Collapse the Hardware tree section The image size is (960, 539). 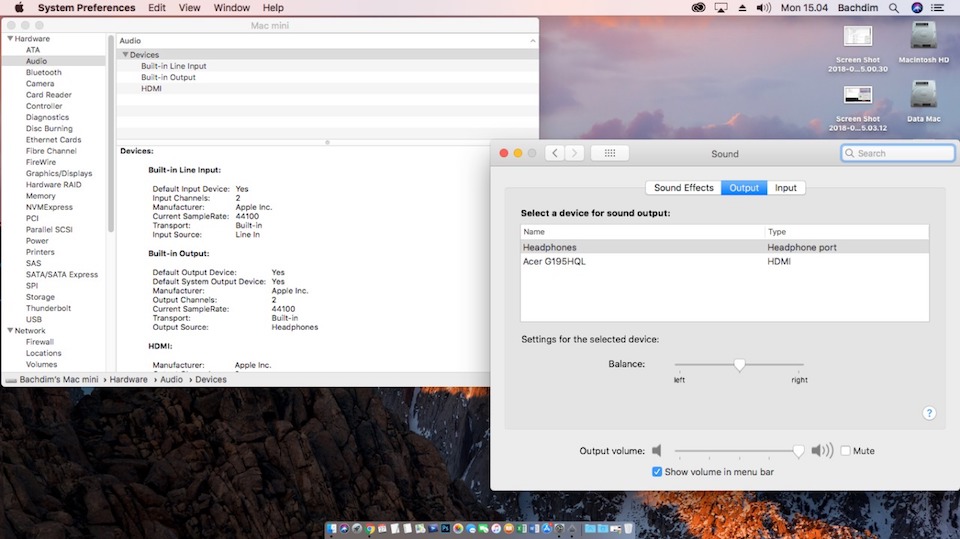[9, 39]
